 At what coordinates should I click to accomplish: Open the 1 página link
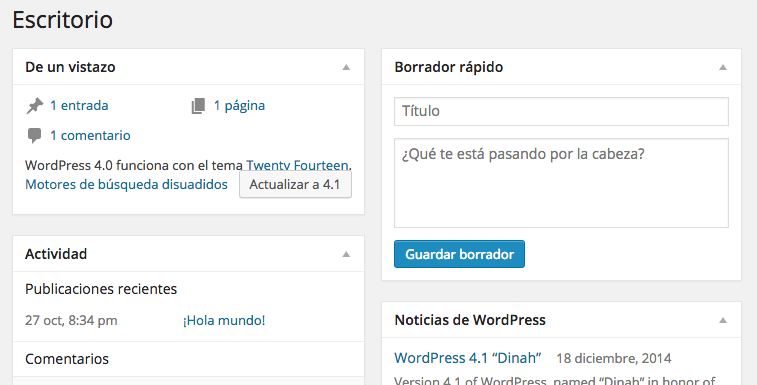(x=239, y=106)
